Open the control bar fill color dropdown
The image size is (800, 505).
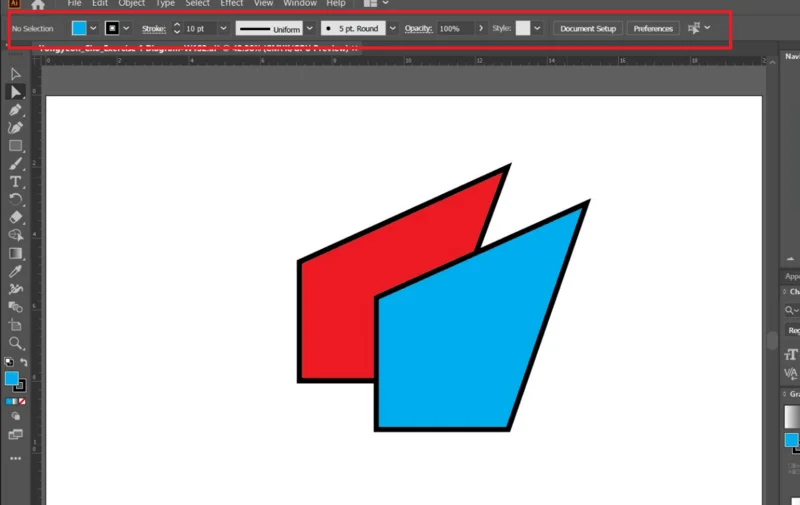[93, 29]
